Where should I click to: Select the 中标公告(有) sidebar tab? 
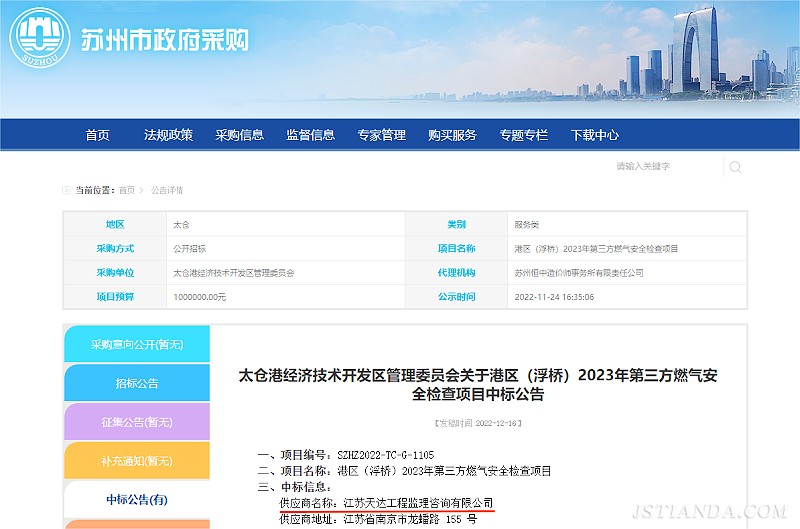[x=137, y=500]
